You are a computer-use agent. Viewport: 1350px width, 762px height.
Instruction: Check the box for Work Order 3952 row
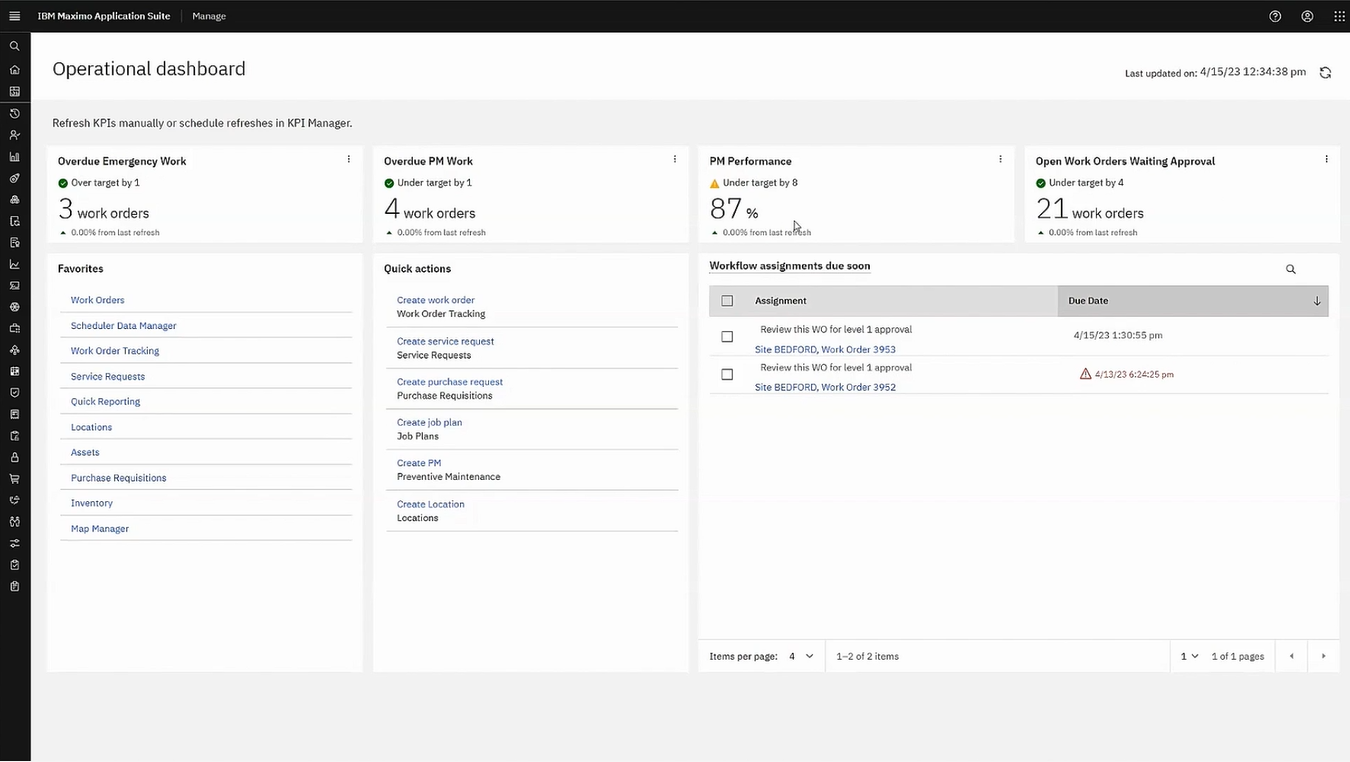coord(727,375)
